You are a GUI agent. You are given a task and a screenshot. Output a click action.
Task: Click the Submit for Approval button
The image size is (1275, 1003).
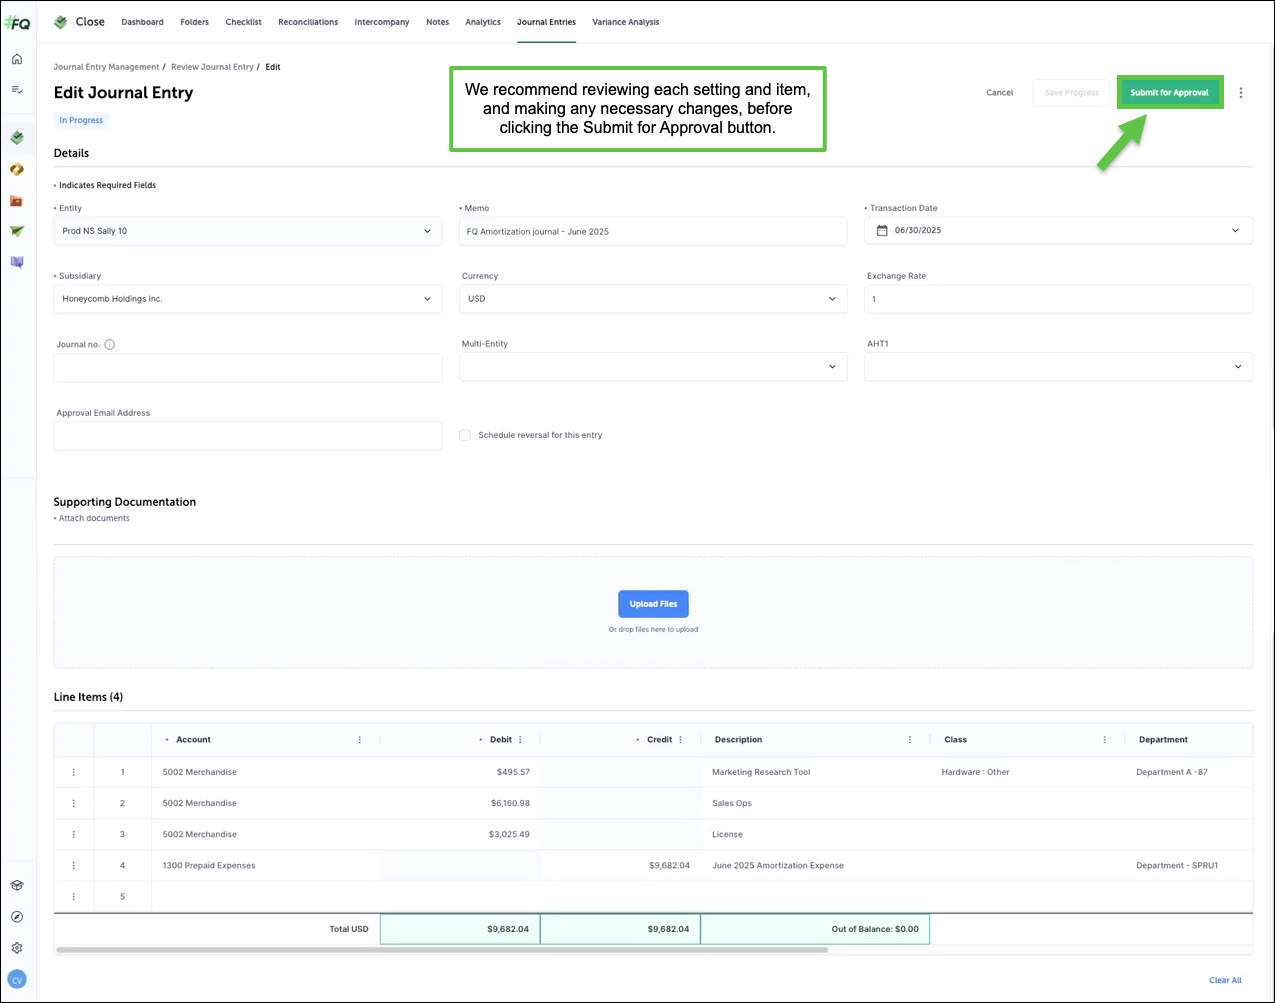(1169, 93)
